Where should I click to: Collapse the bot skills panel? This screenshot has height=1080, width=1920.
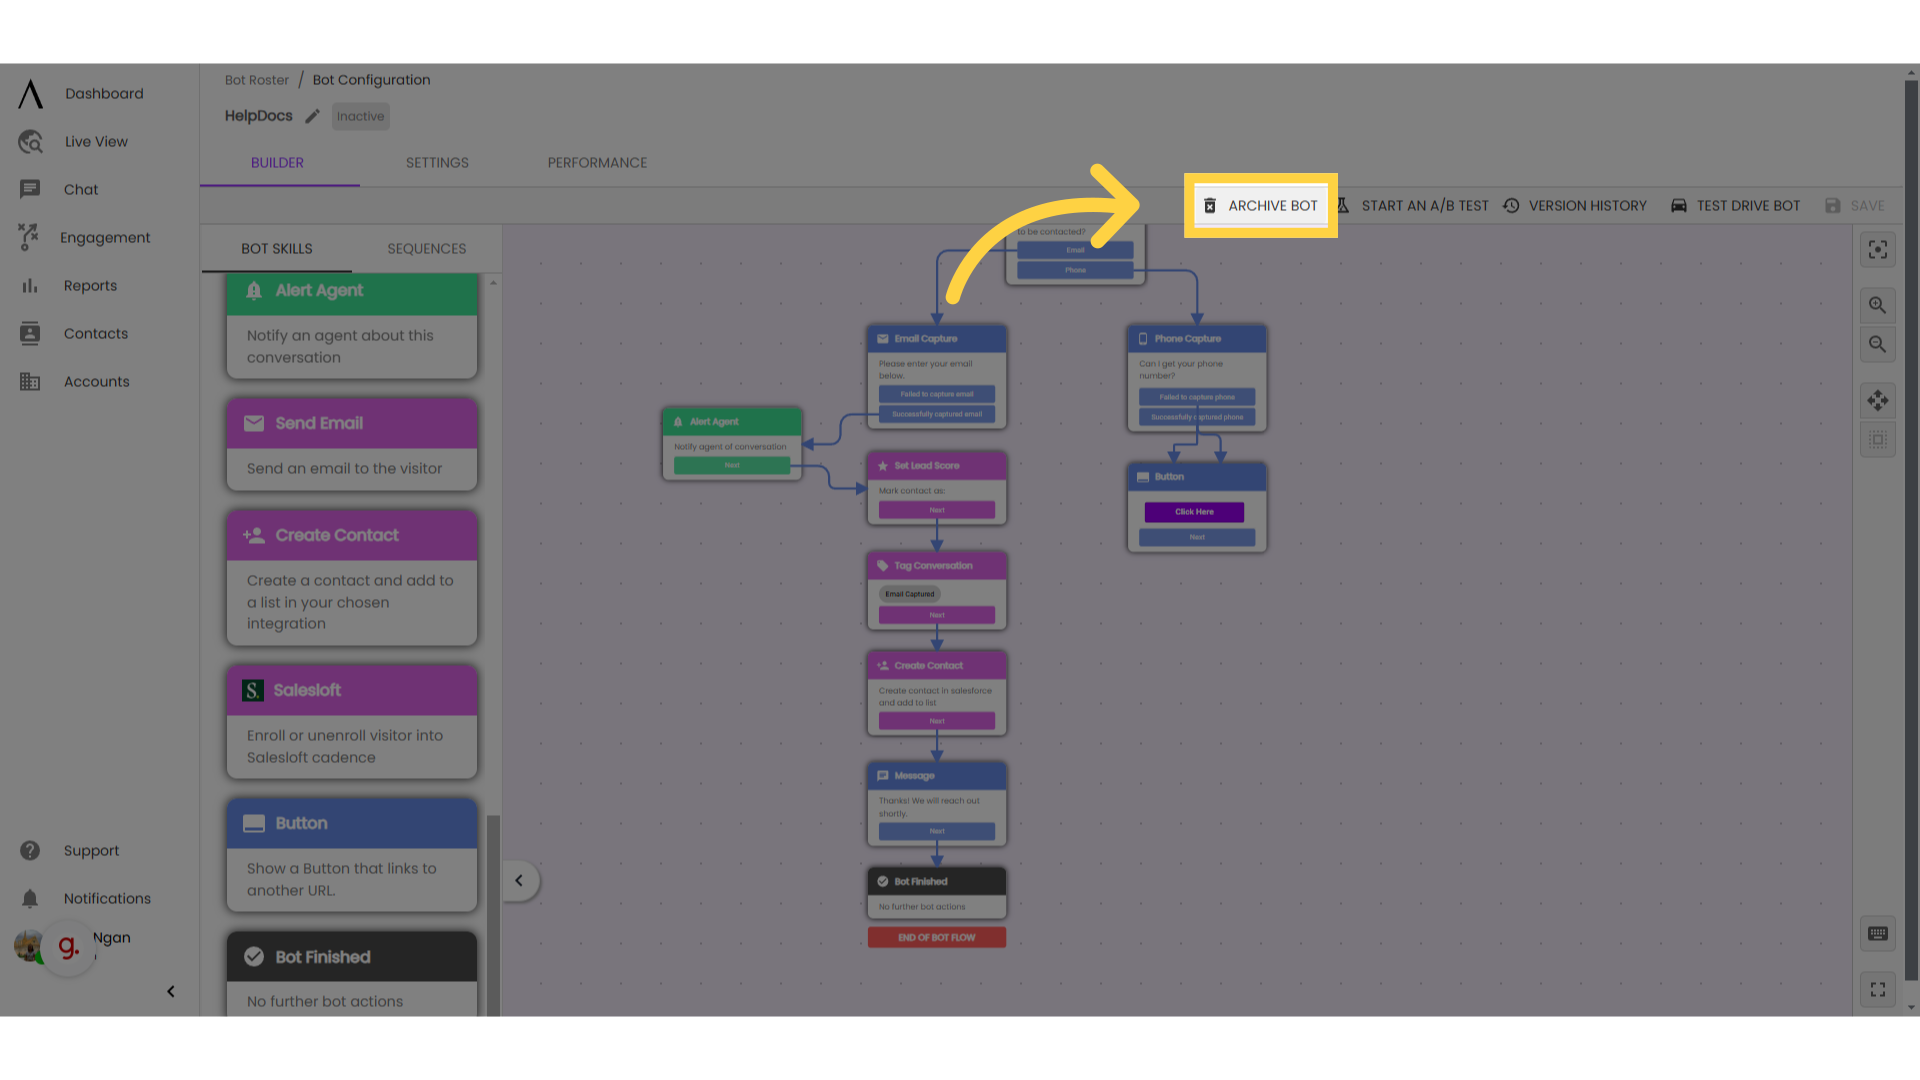(x=519, y=881)
